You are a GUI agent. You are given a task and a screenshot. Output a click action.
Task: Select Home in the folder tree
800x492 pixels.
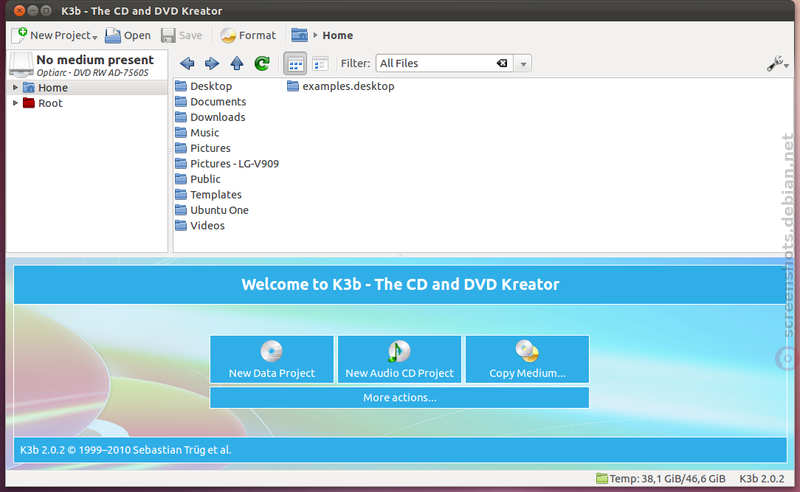[x=53, y=87]
